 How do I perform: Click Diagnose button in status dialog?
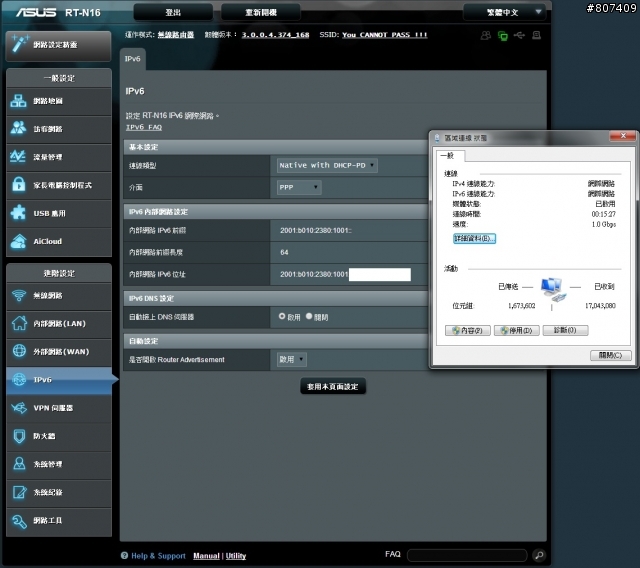click(565, 331)
